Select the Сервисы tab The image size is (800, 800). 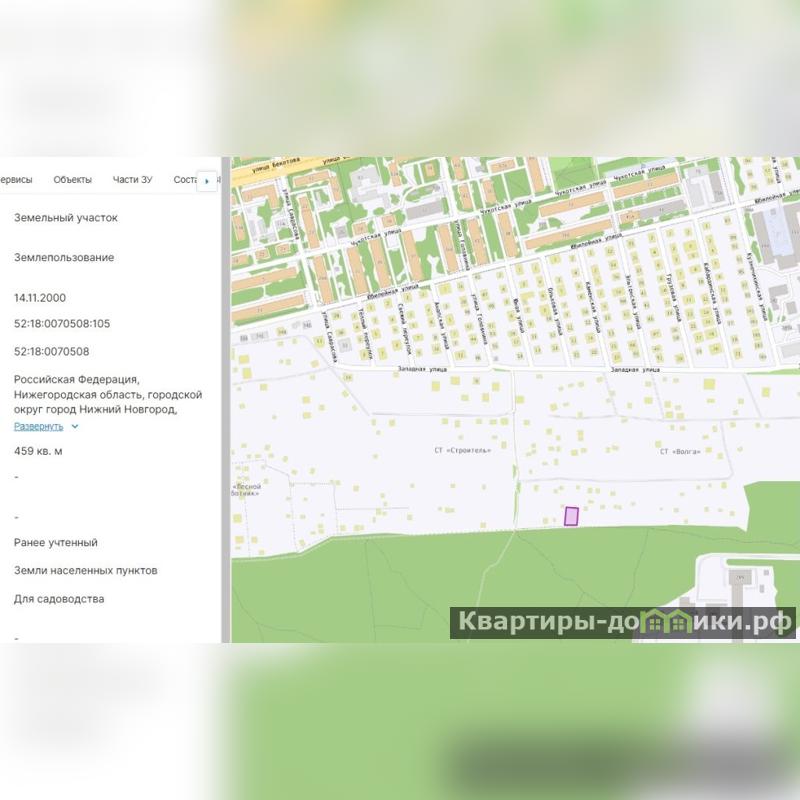(x=16, y=180)
